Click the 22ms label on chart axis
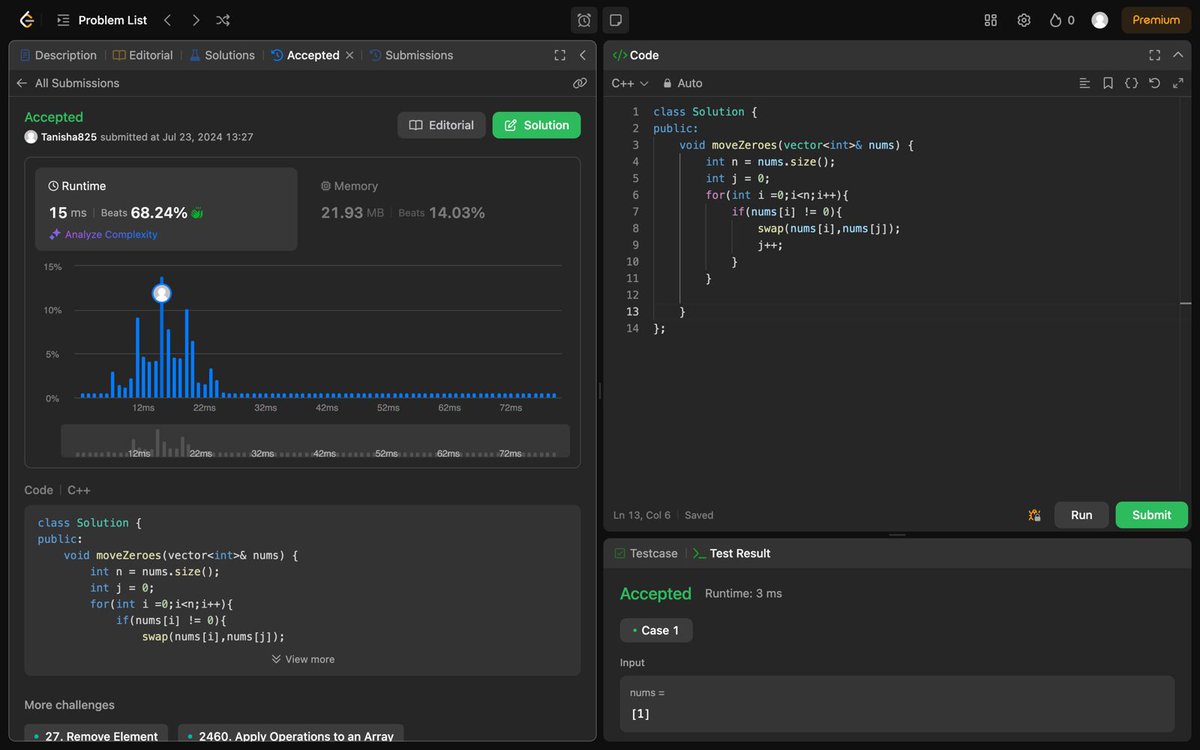Viewport: 1200px width, 750px height. (204, 408)
